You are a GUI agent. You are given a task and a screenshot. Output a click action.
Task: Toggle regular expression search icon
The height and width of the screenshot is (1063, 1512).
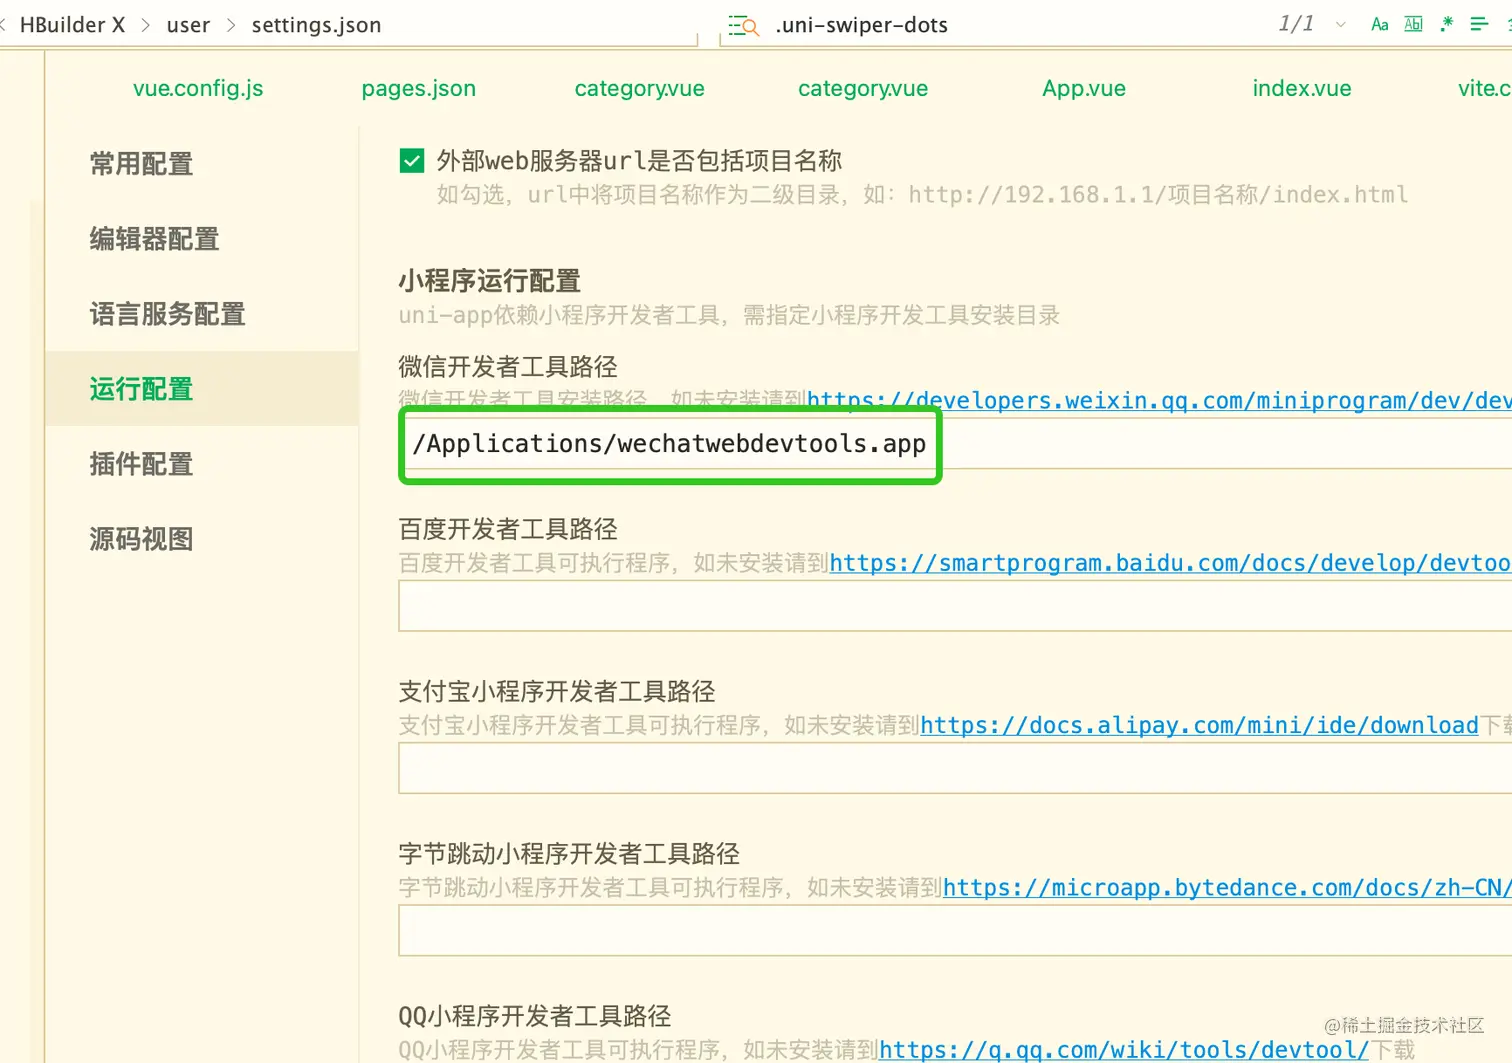(x=1446, y=24)
